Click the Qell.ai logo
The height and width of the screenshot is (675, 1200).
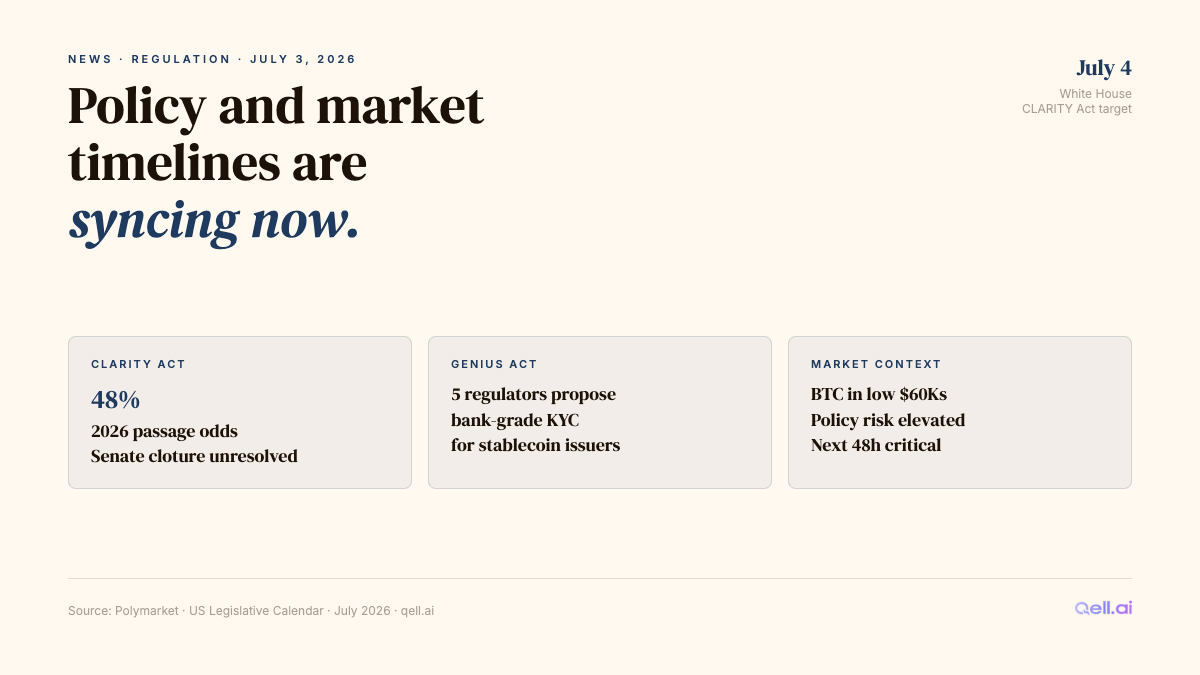pyautogui.click(x=1104, y=608)
